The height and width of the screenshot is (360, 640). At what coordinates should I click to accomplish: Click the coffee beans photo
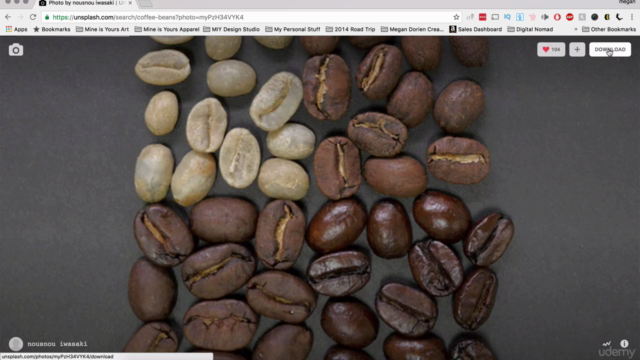pyautogui.click(x=320, y=198)
